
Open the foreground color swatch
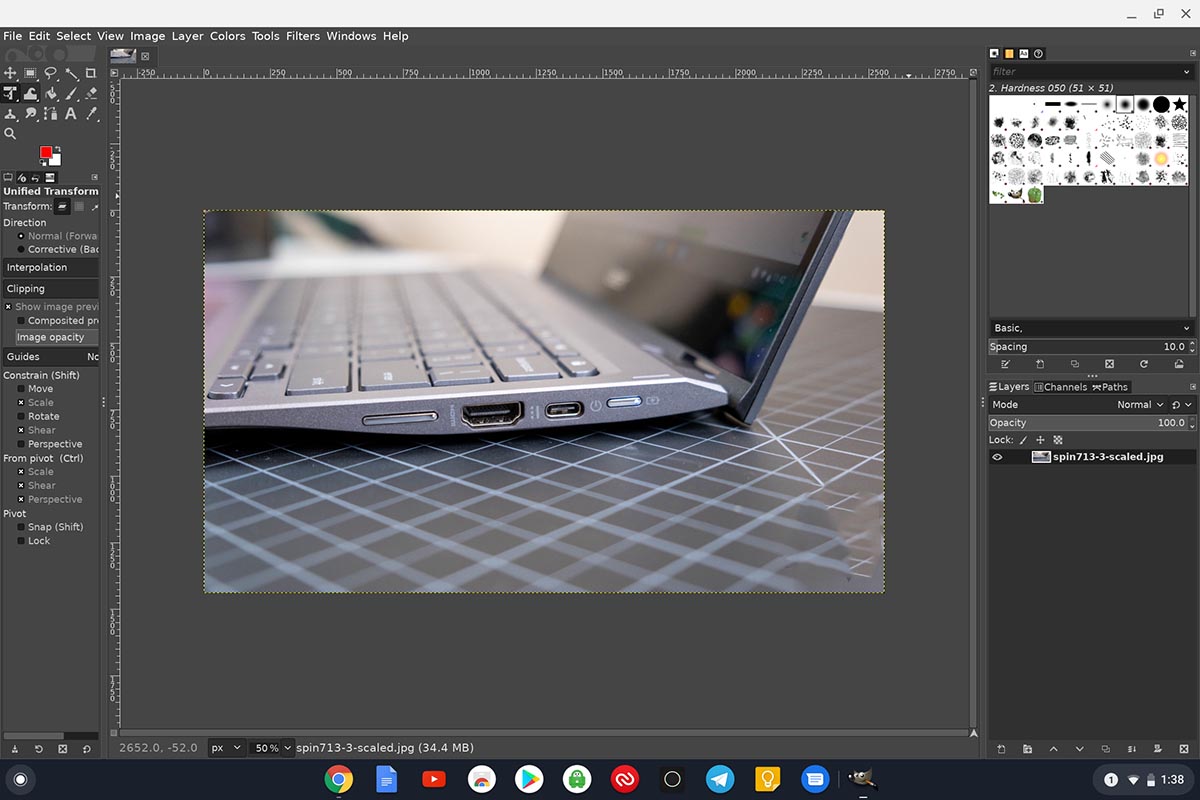pyautogui.click(x=44, y=152)
